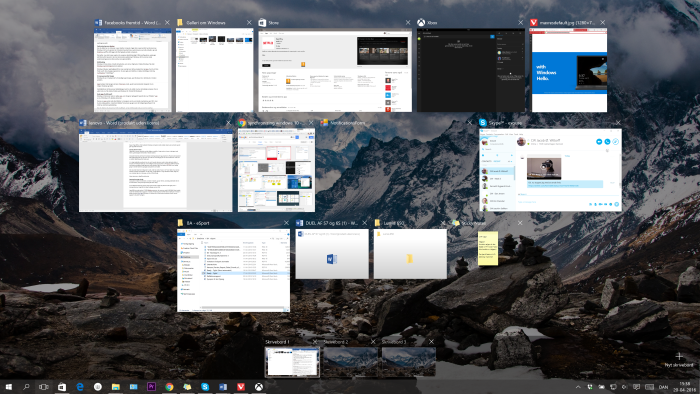Select the Store window preview

pyautogui.click(x=335, y=70)
